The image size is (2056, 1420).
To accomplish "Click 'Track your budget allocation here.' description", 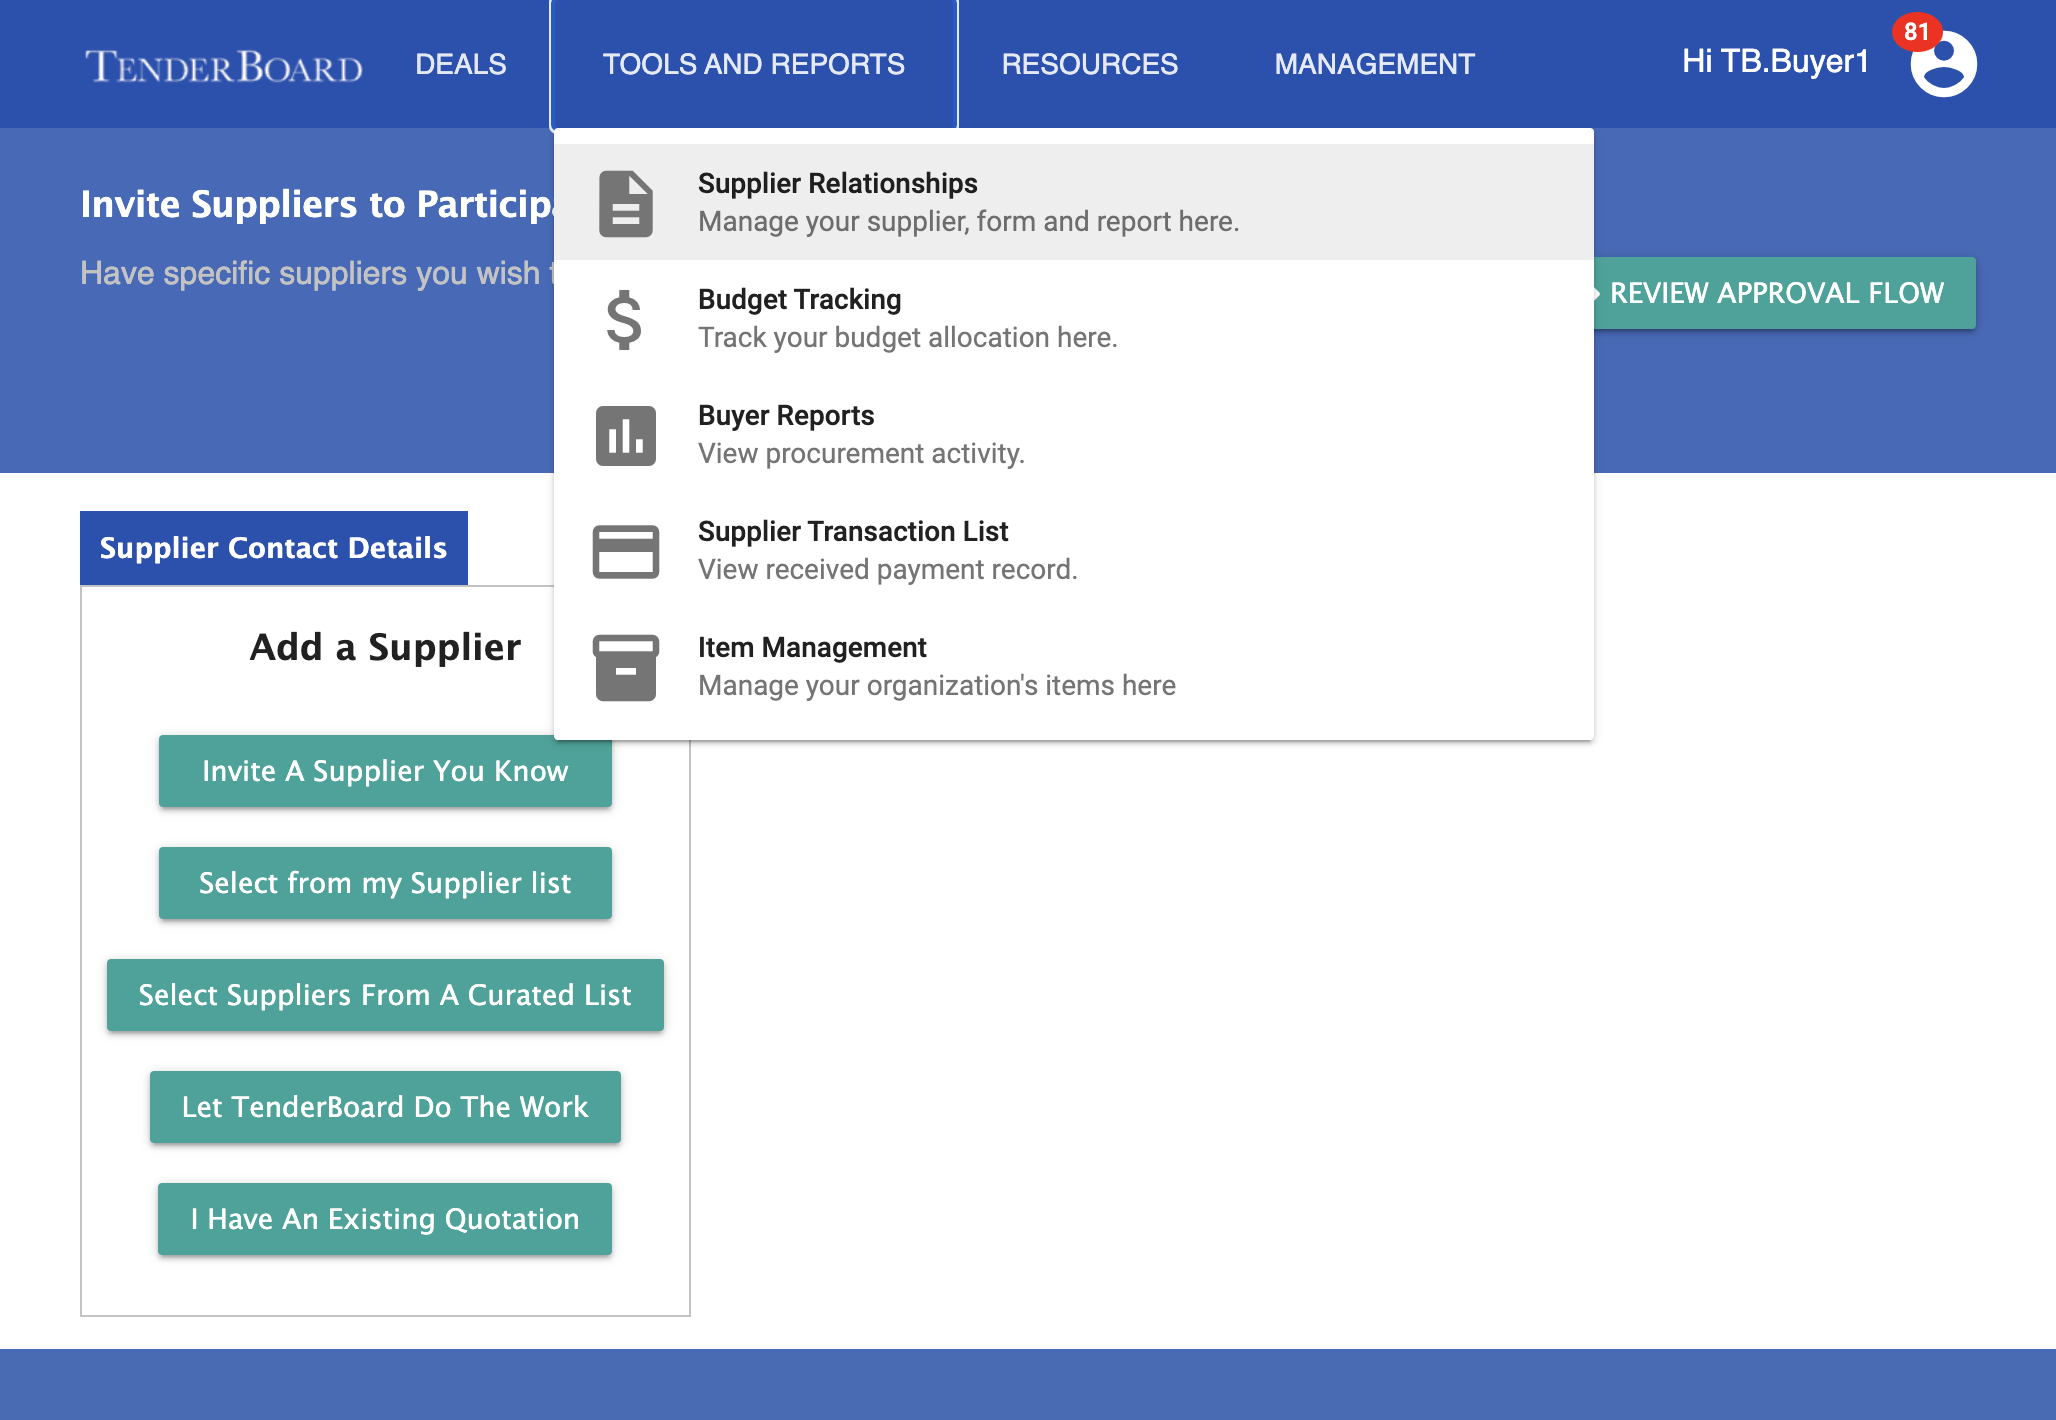I will (907, 337).
